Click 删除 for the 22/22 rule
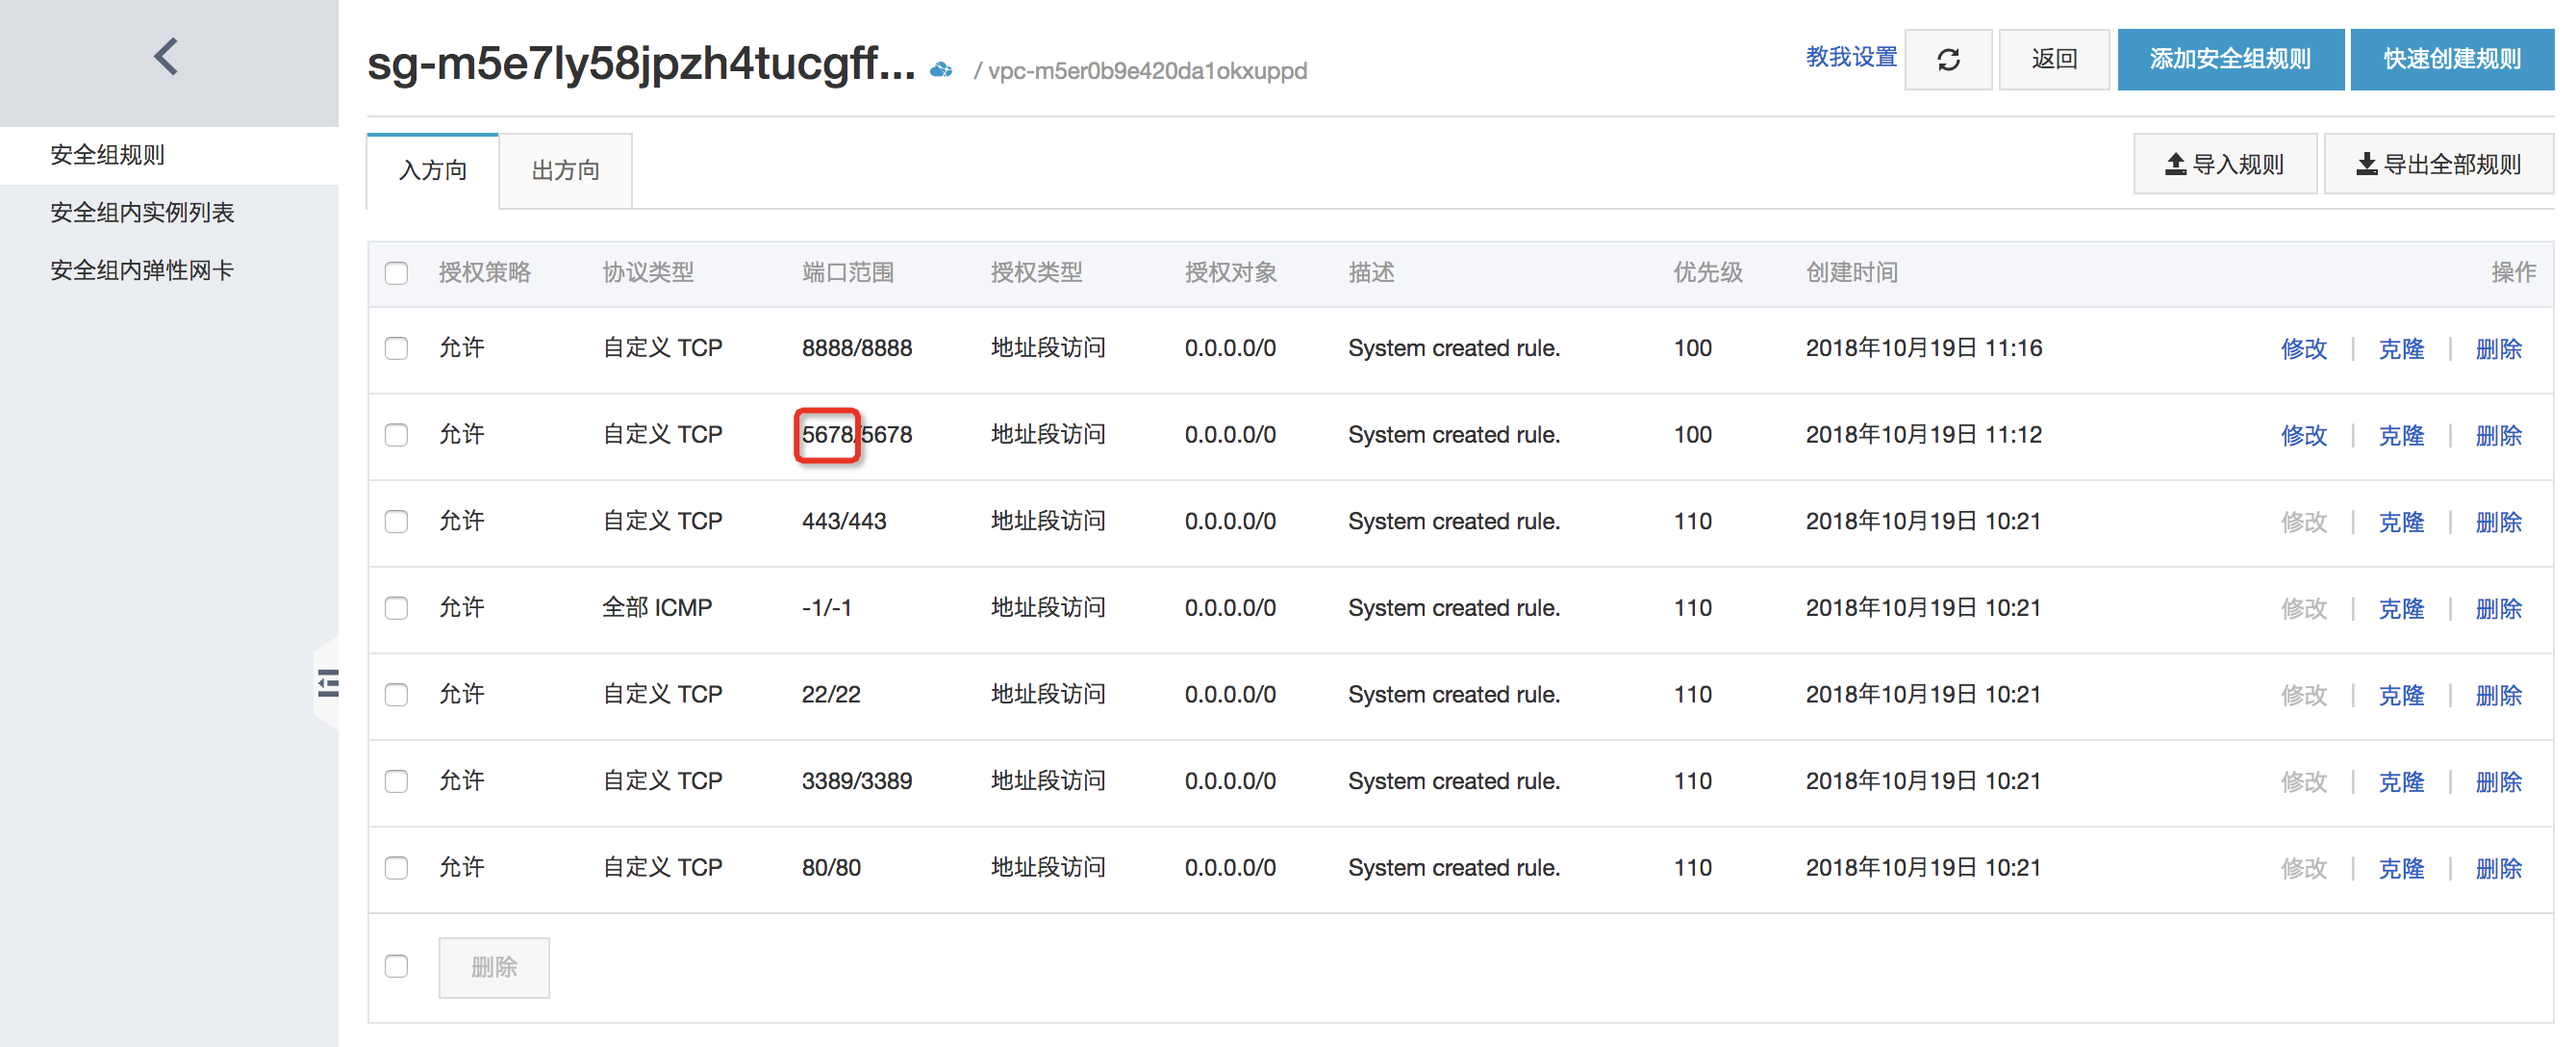Image resolution: width=2576 pixels, height=1047 pixels. pyautogui.click(x=2498, y=694)
